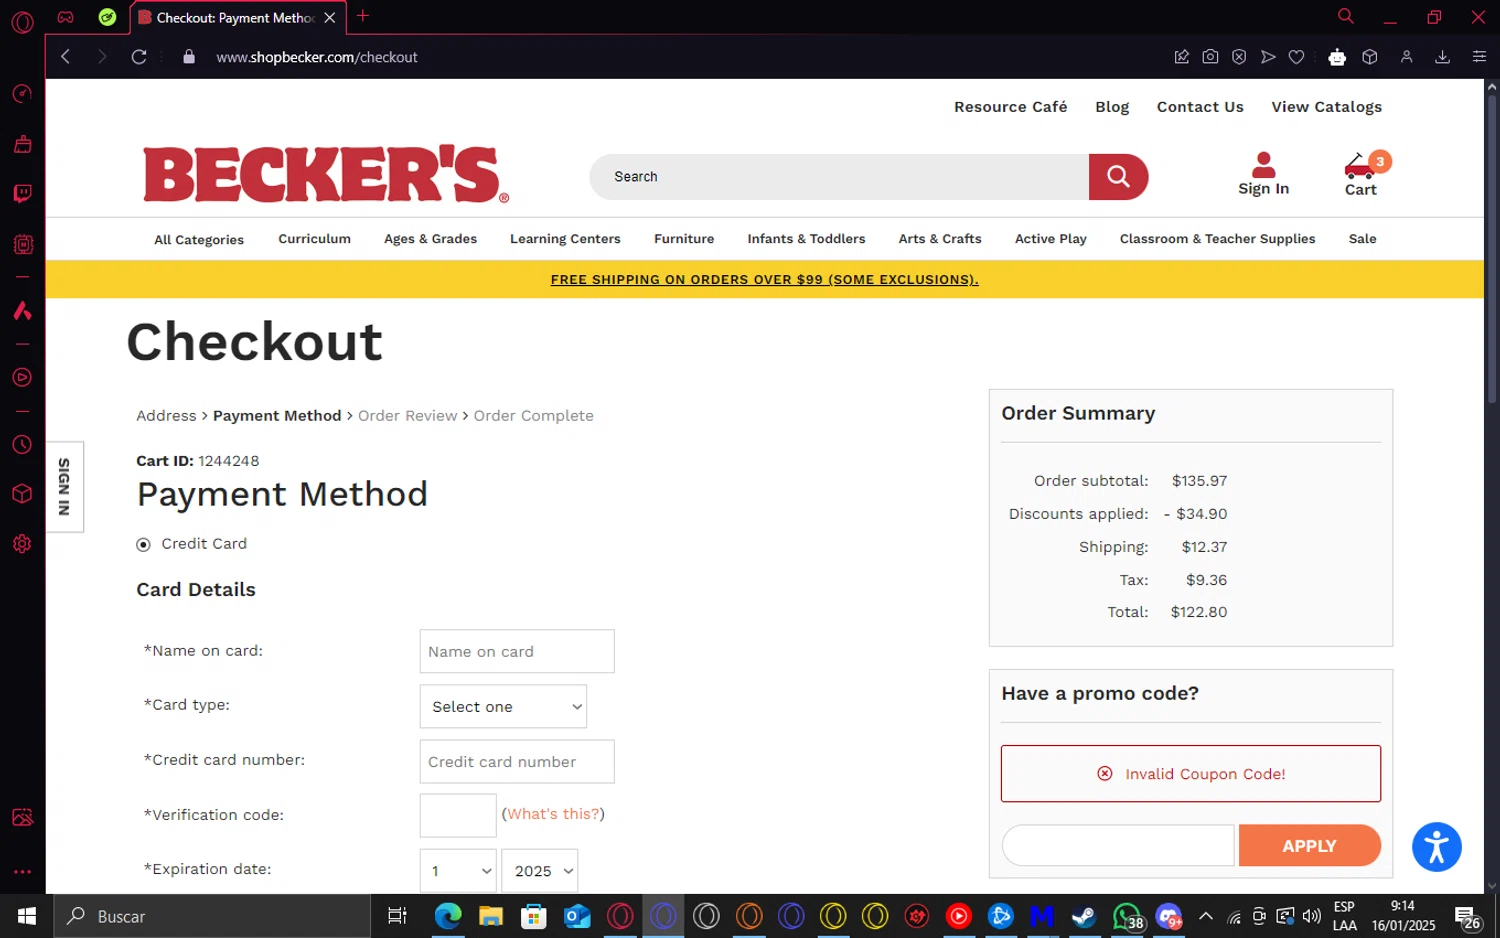
Task: Open Classroom & Teacher Supplies menu
Action: click(1217, 239)
